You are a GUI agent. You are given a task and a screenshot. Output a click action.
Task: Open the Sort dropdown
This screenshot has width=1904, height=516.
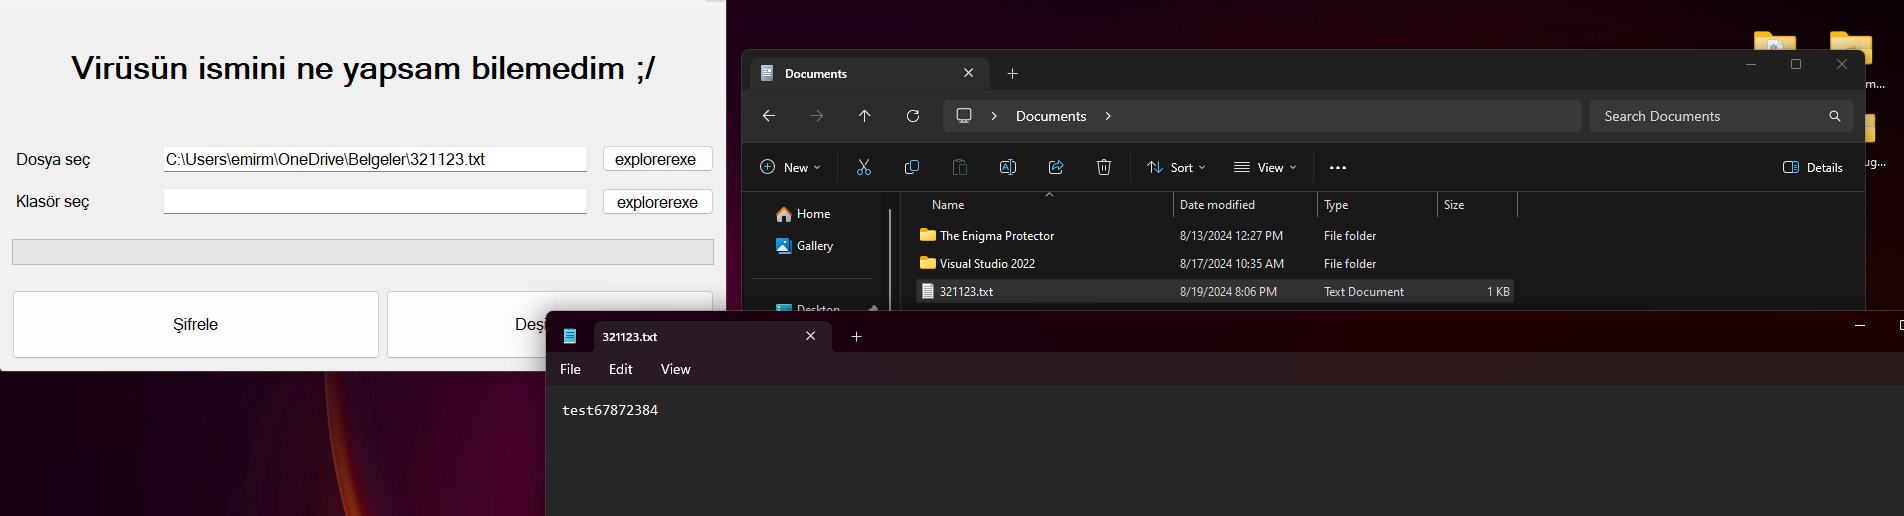[1176, 167]
